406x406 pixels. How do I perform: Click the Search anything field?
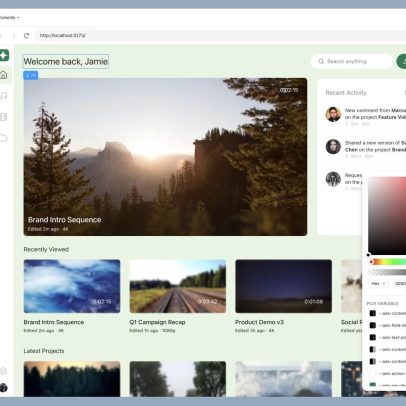point(352,61)
